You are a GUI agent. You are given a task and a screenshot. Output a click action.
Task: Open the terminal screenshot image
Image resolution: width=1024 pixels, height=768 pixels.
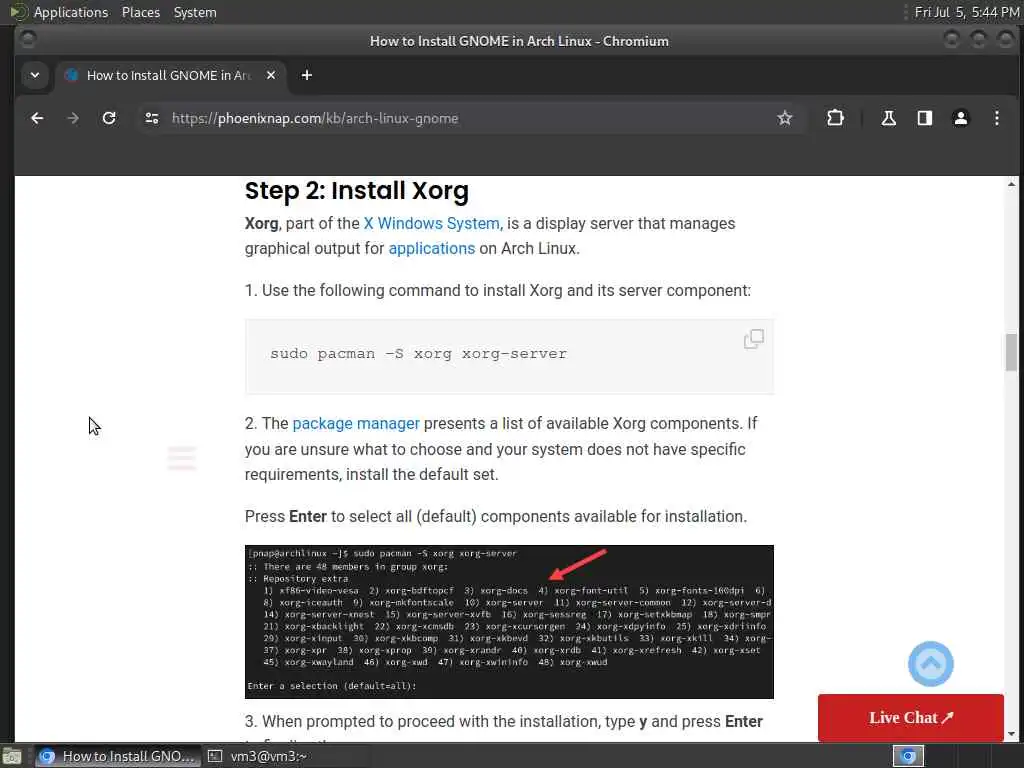point(509,622)
